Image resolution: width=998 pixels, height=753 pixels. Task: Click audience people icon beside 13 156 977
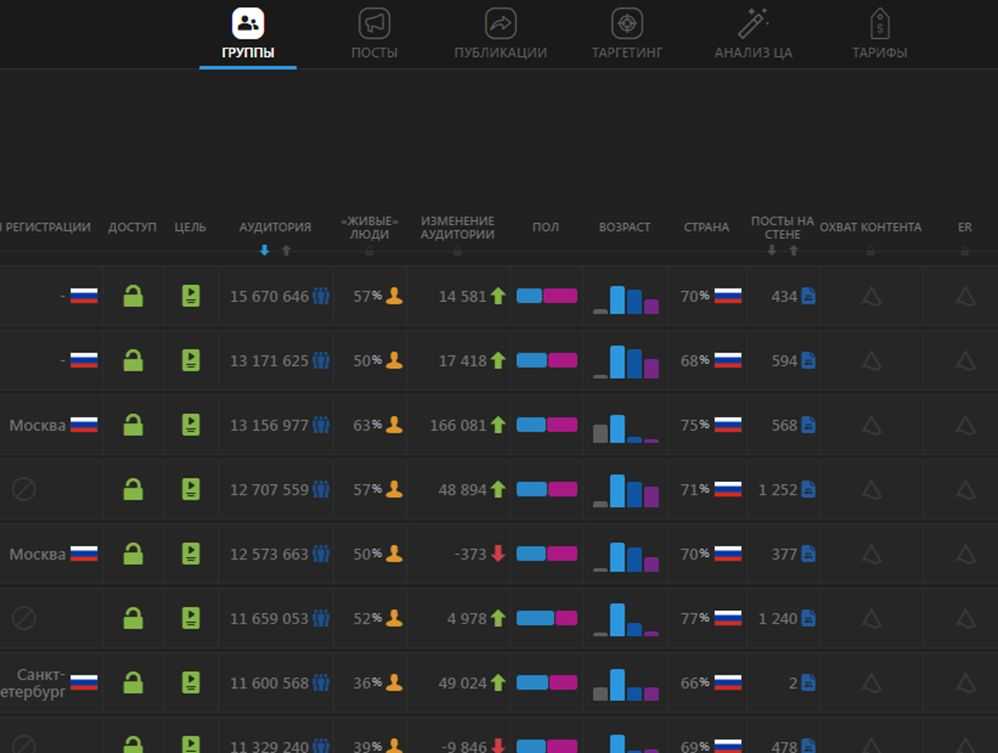click(x=321, y=425)
